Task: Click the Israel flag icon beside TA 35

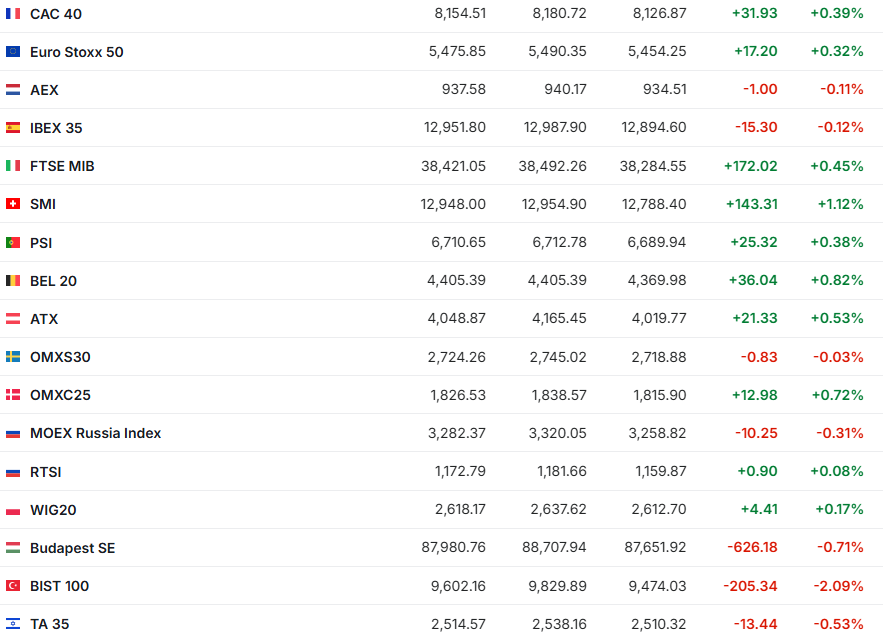Action: [13, 624]
